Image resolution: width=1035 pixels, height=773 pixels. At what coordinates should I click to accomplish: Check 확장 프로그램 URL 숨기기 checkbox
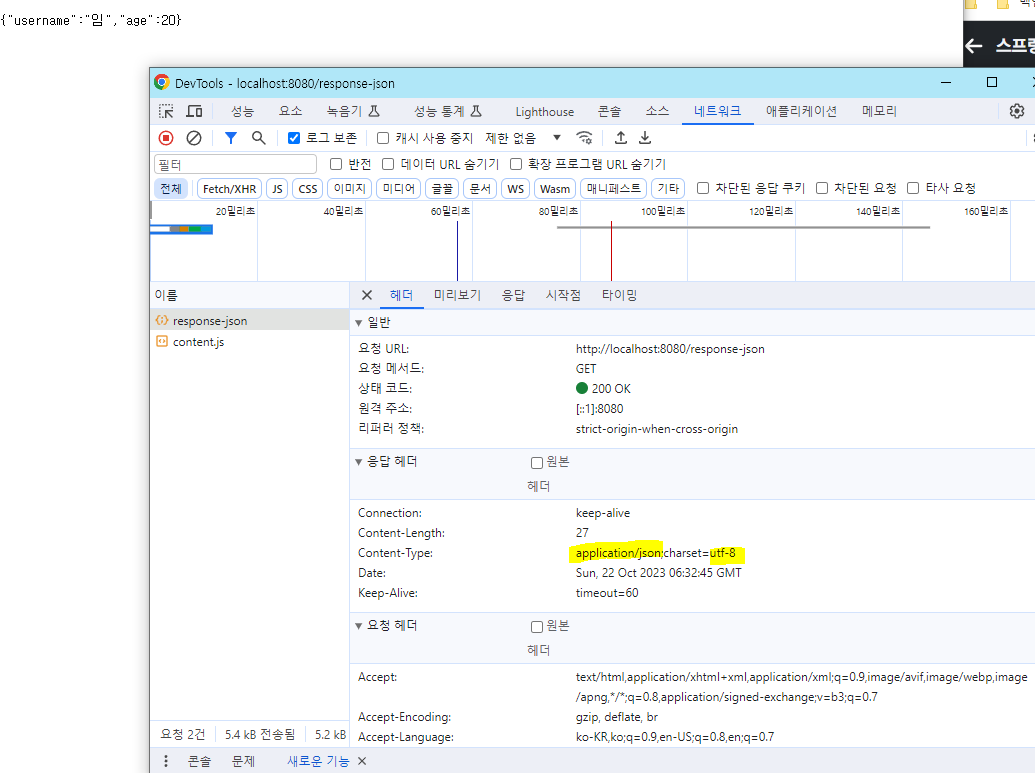click(x=516, y=164)
